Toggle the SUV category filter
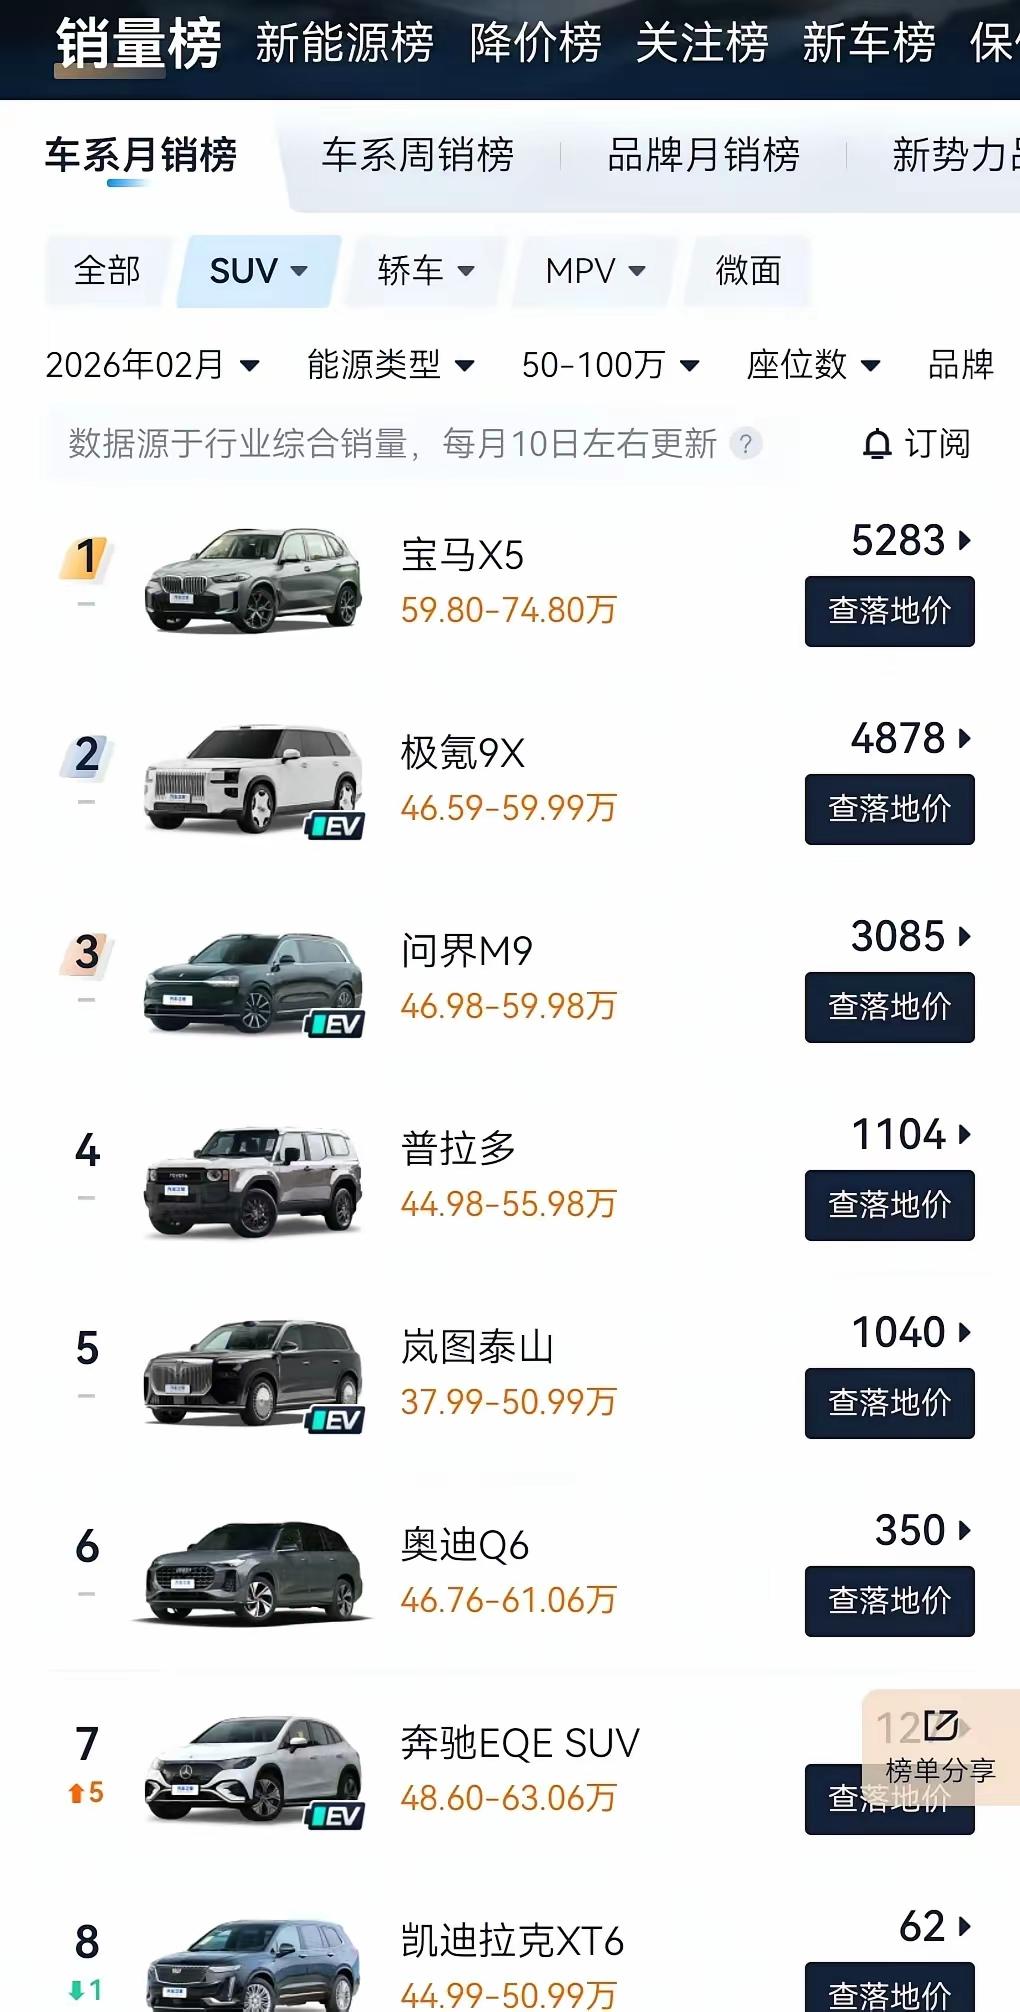Screen dimensions: 1020x2012 [257, 271]
